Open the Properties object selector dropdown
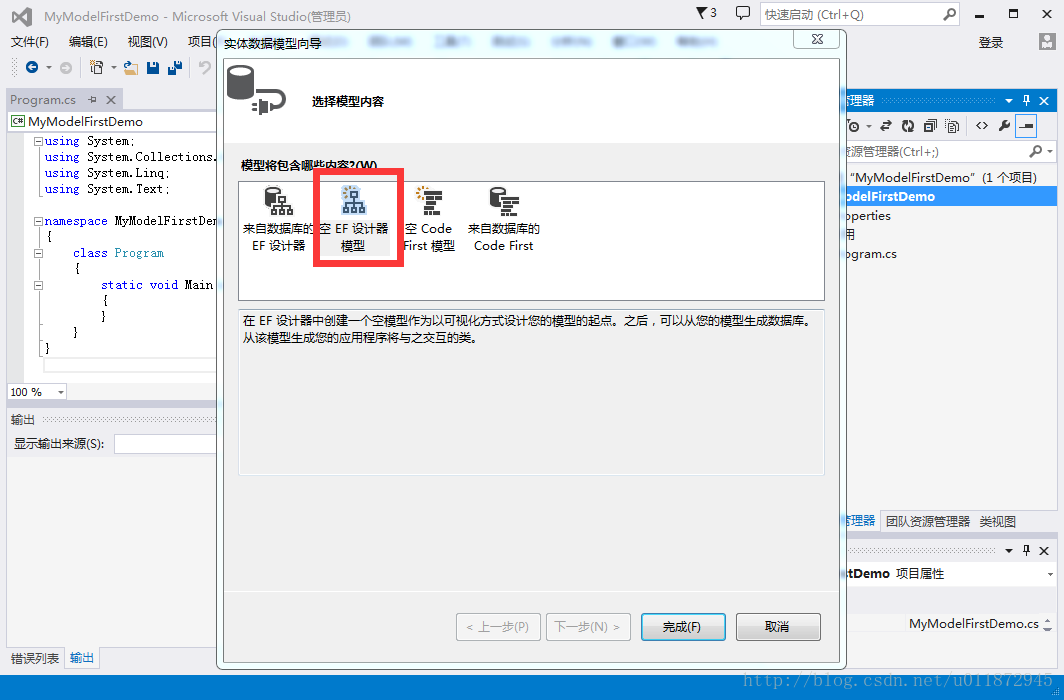The width and height of the screenshot is (1064, 700). pyautogui.click(x=1050, y=574)
